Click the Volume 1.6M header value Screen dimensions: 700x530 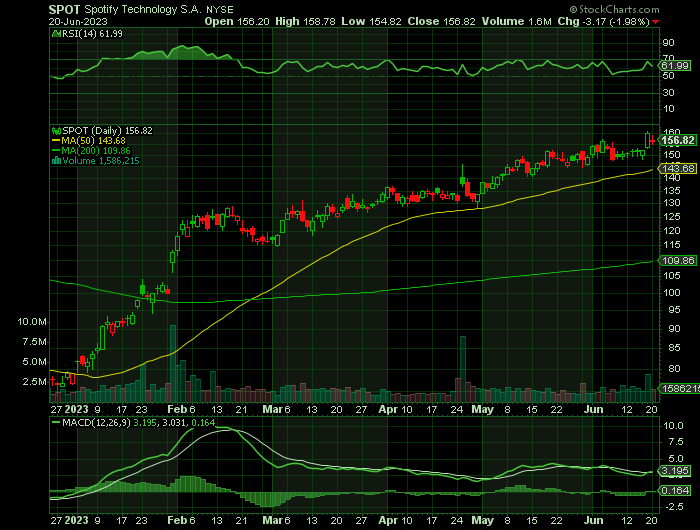(x=517, y=21)
